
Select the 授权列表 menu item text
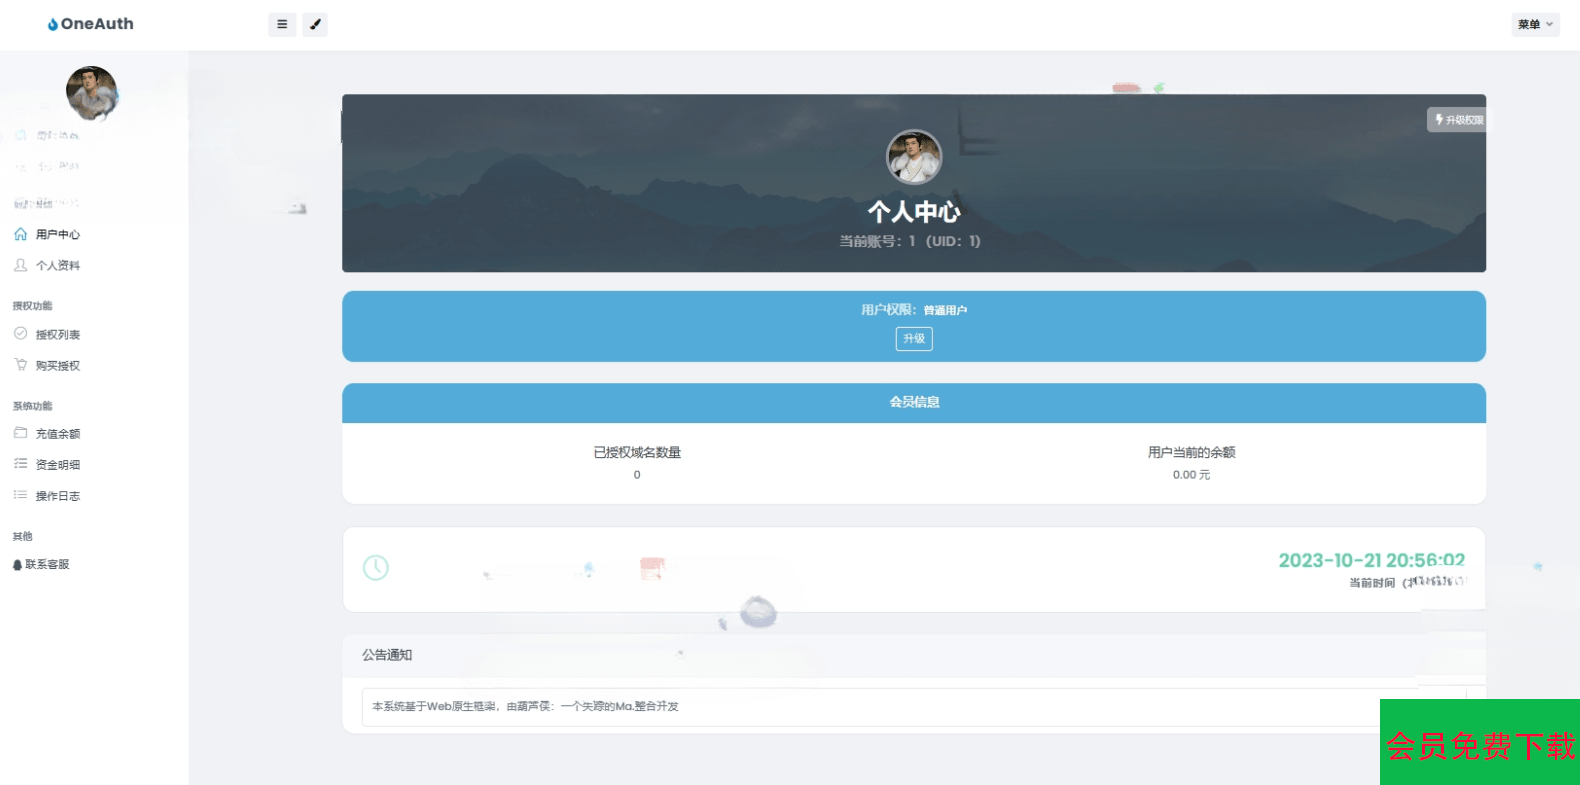point(58,335)
